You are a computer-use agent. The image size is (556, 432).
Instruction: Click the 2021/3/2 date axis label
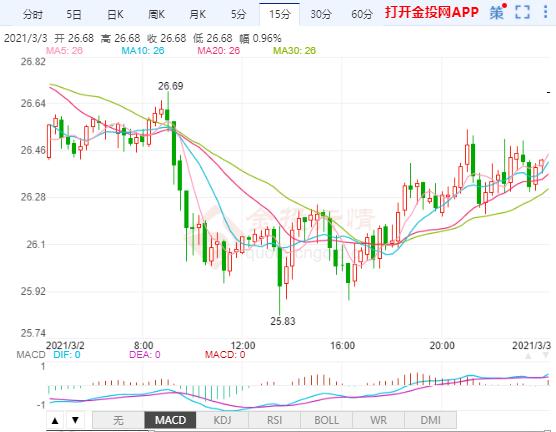tap(65, 345)
